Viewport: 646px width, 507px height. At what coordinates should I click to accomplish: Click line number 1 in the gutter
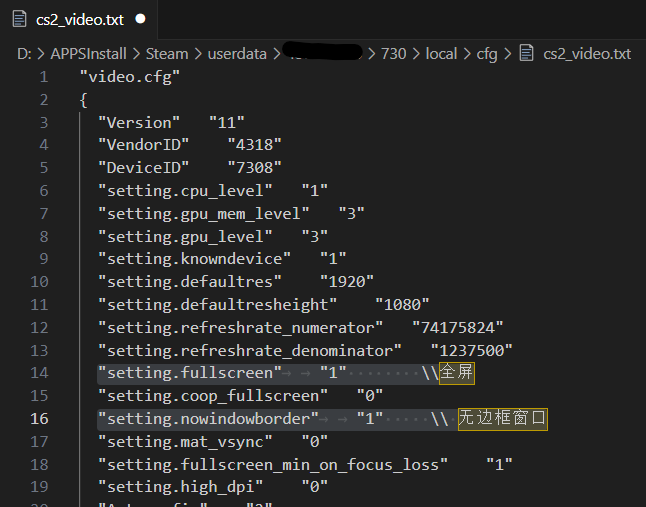tap(43, 77)
